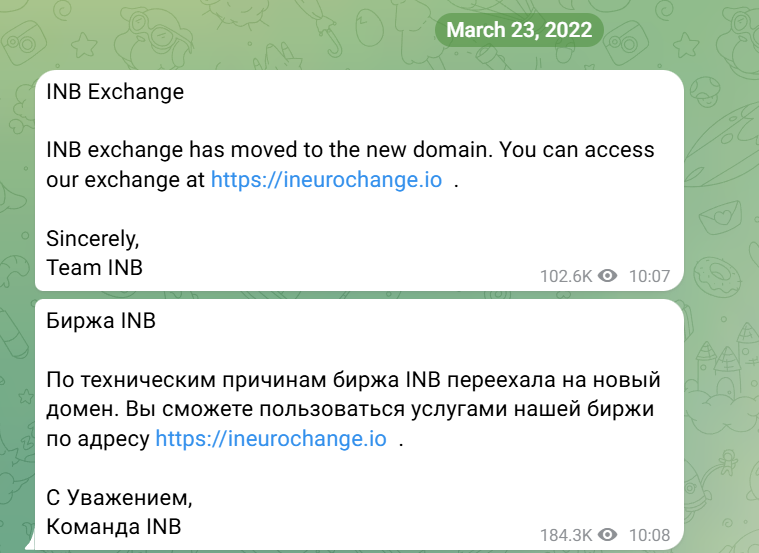
Task: Click the 184.3K view count
Action: coord(566,534)
